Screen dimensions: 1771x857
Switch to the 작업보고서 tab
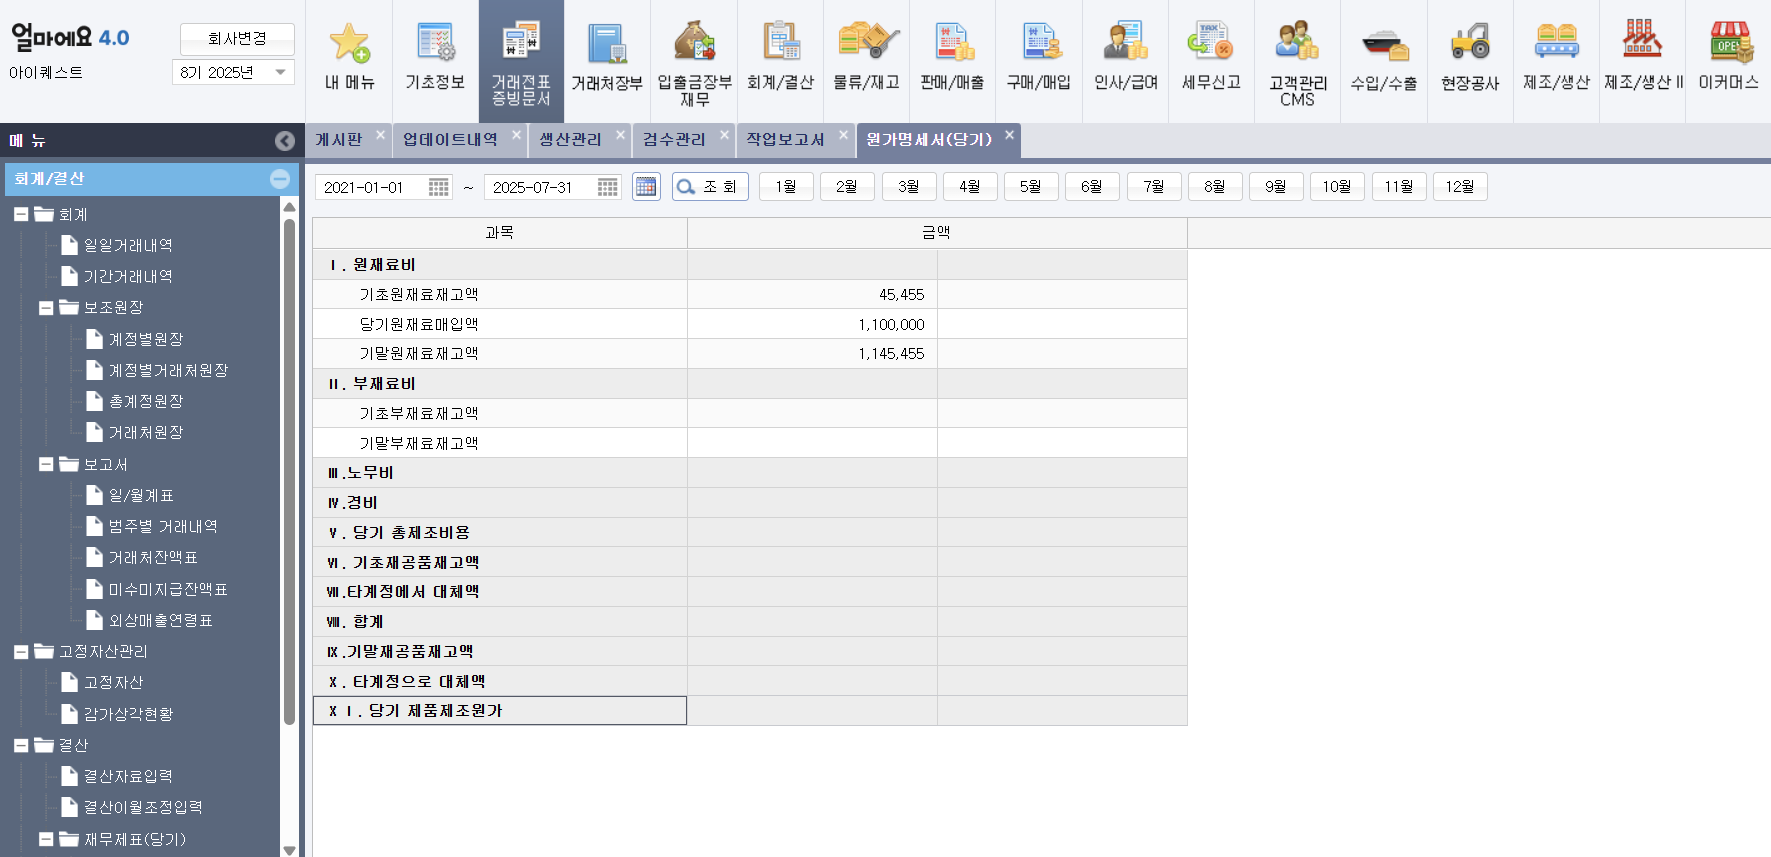(x=785, y=140)
